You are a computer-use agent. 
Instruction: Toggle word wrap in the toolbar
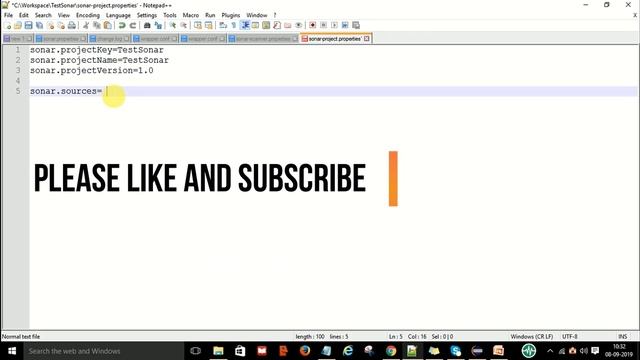coord(223,25)
